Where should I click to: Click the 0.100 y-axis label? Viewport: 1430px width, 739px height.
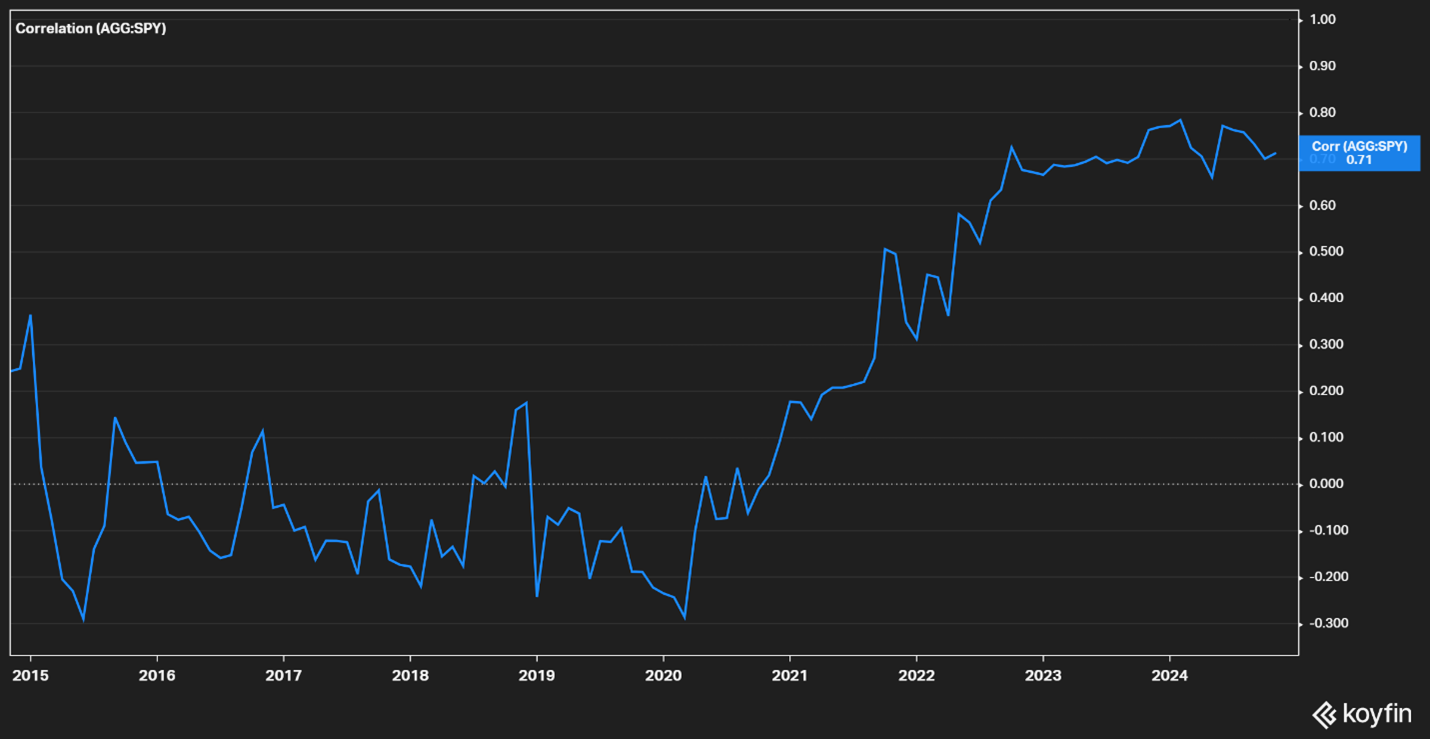[x=1324, y=438]
